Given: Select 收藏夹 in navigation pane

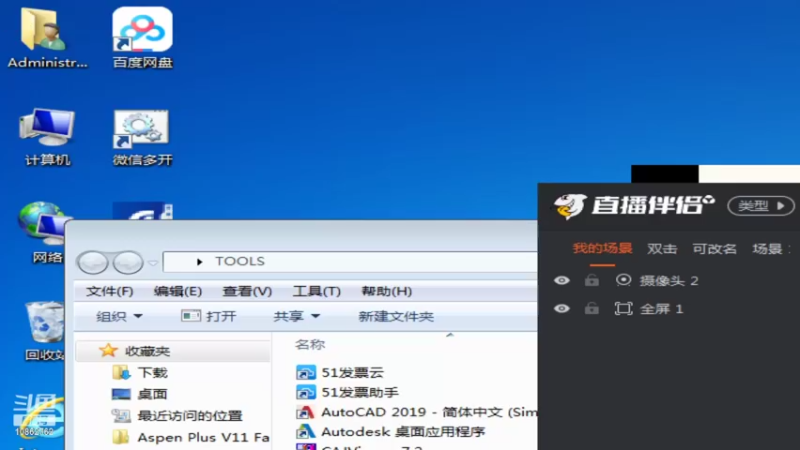Looking at the screenshot, I should click(173, 351).
